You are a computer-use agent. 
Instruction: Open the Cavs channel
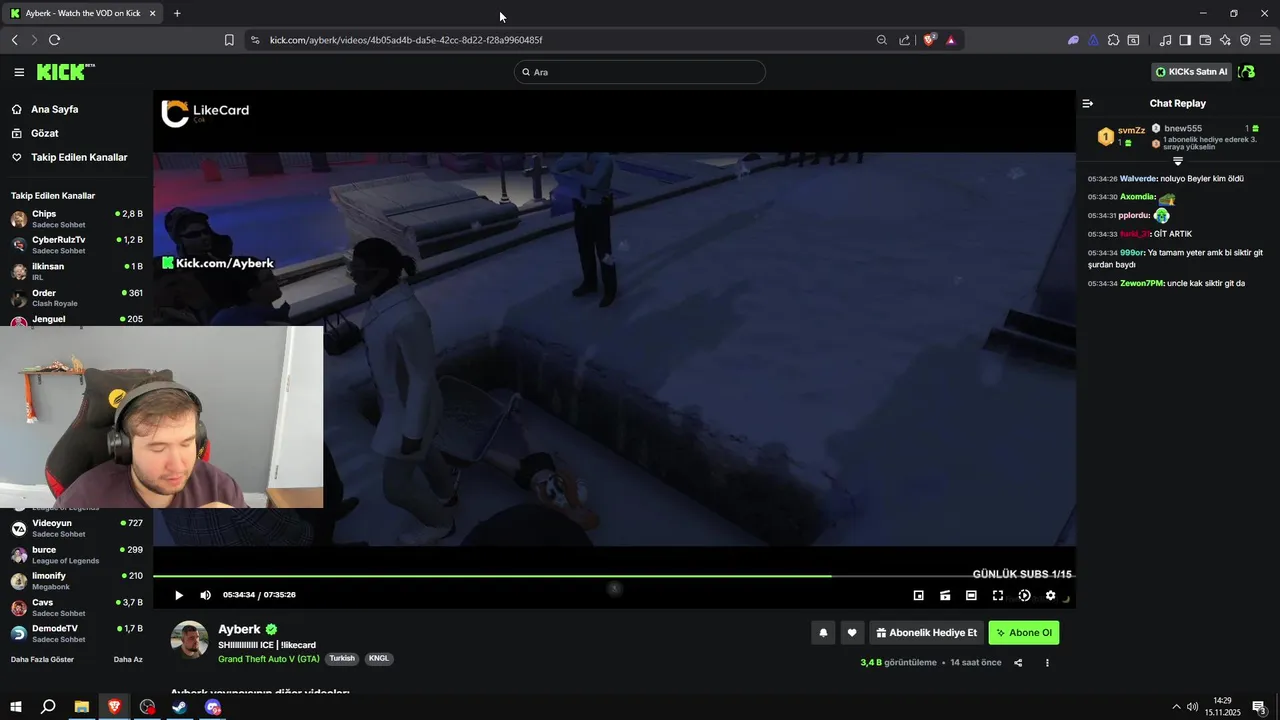click(76, 606)
